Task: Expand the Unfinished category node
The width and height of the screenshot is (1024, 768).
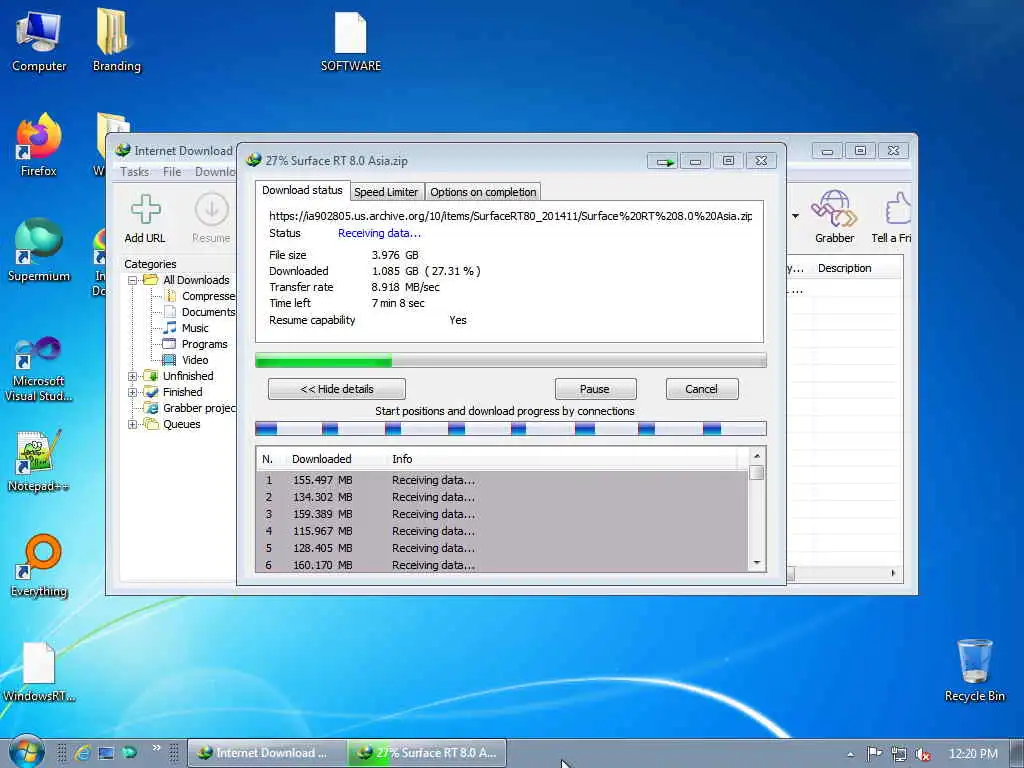Action: [x=133, y=376]
